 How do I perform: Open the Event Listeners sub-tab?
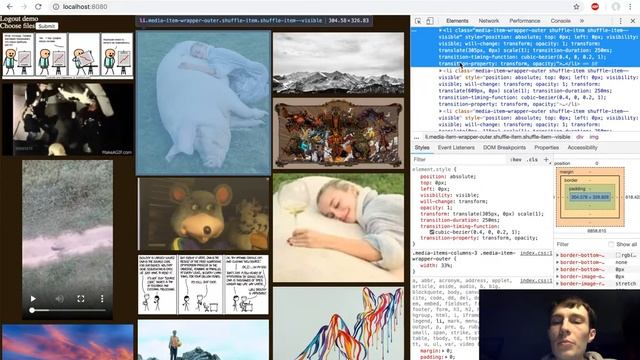[456, 147]
